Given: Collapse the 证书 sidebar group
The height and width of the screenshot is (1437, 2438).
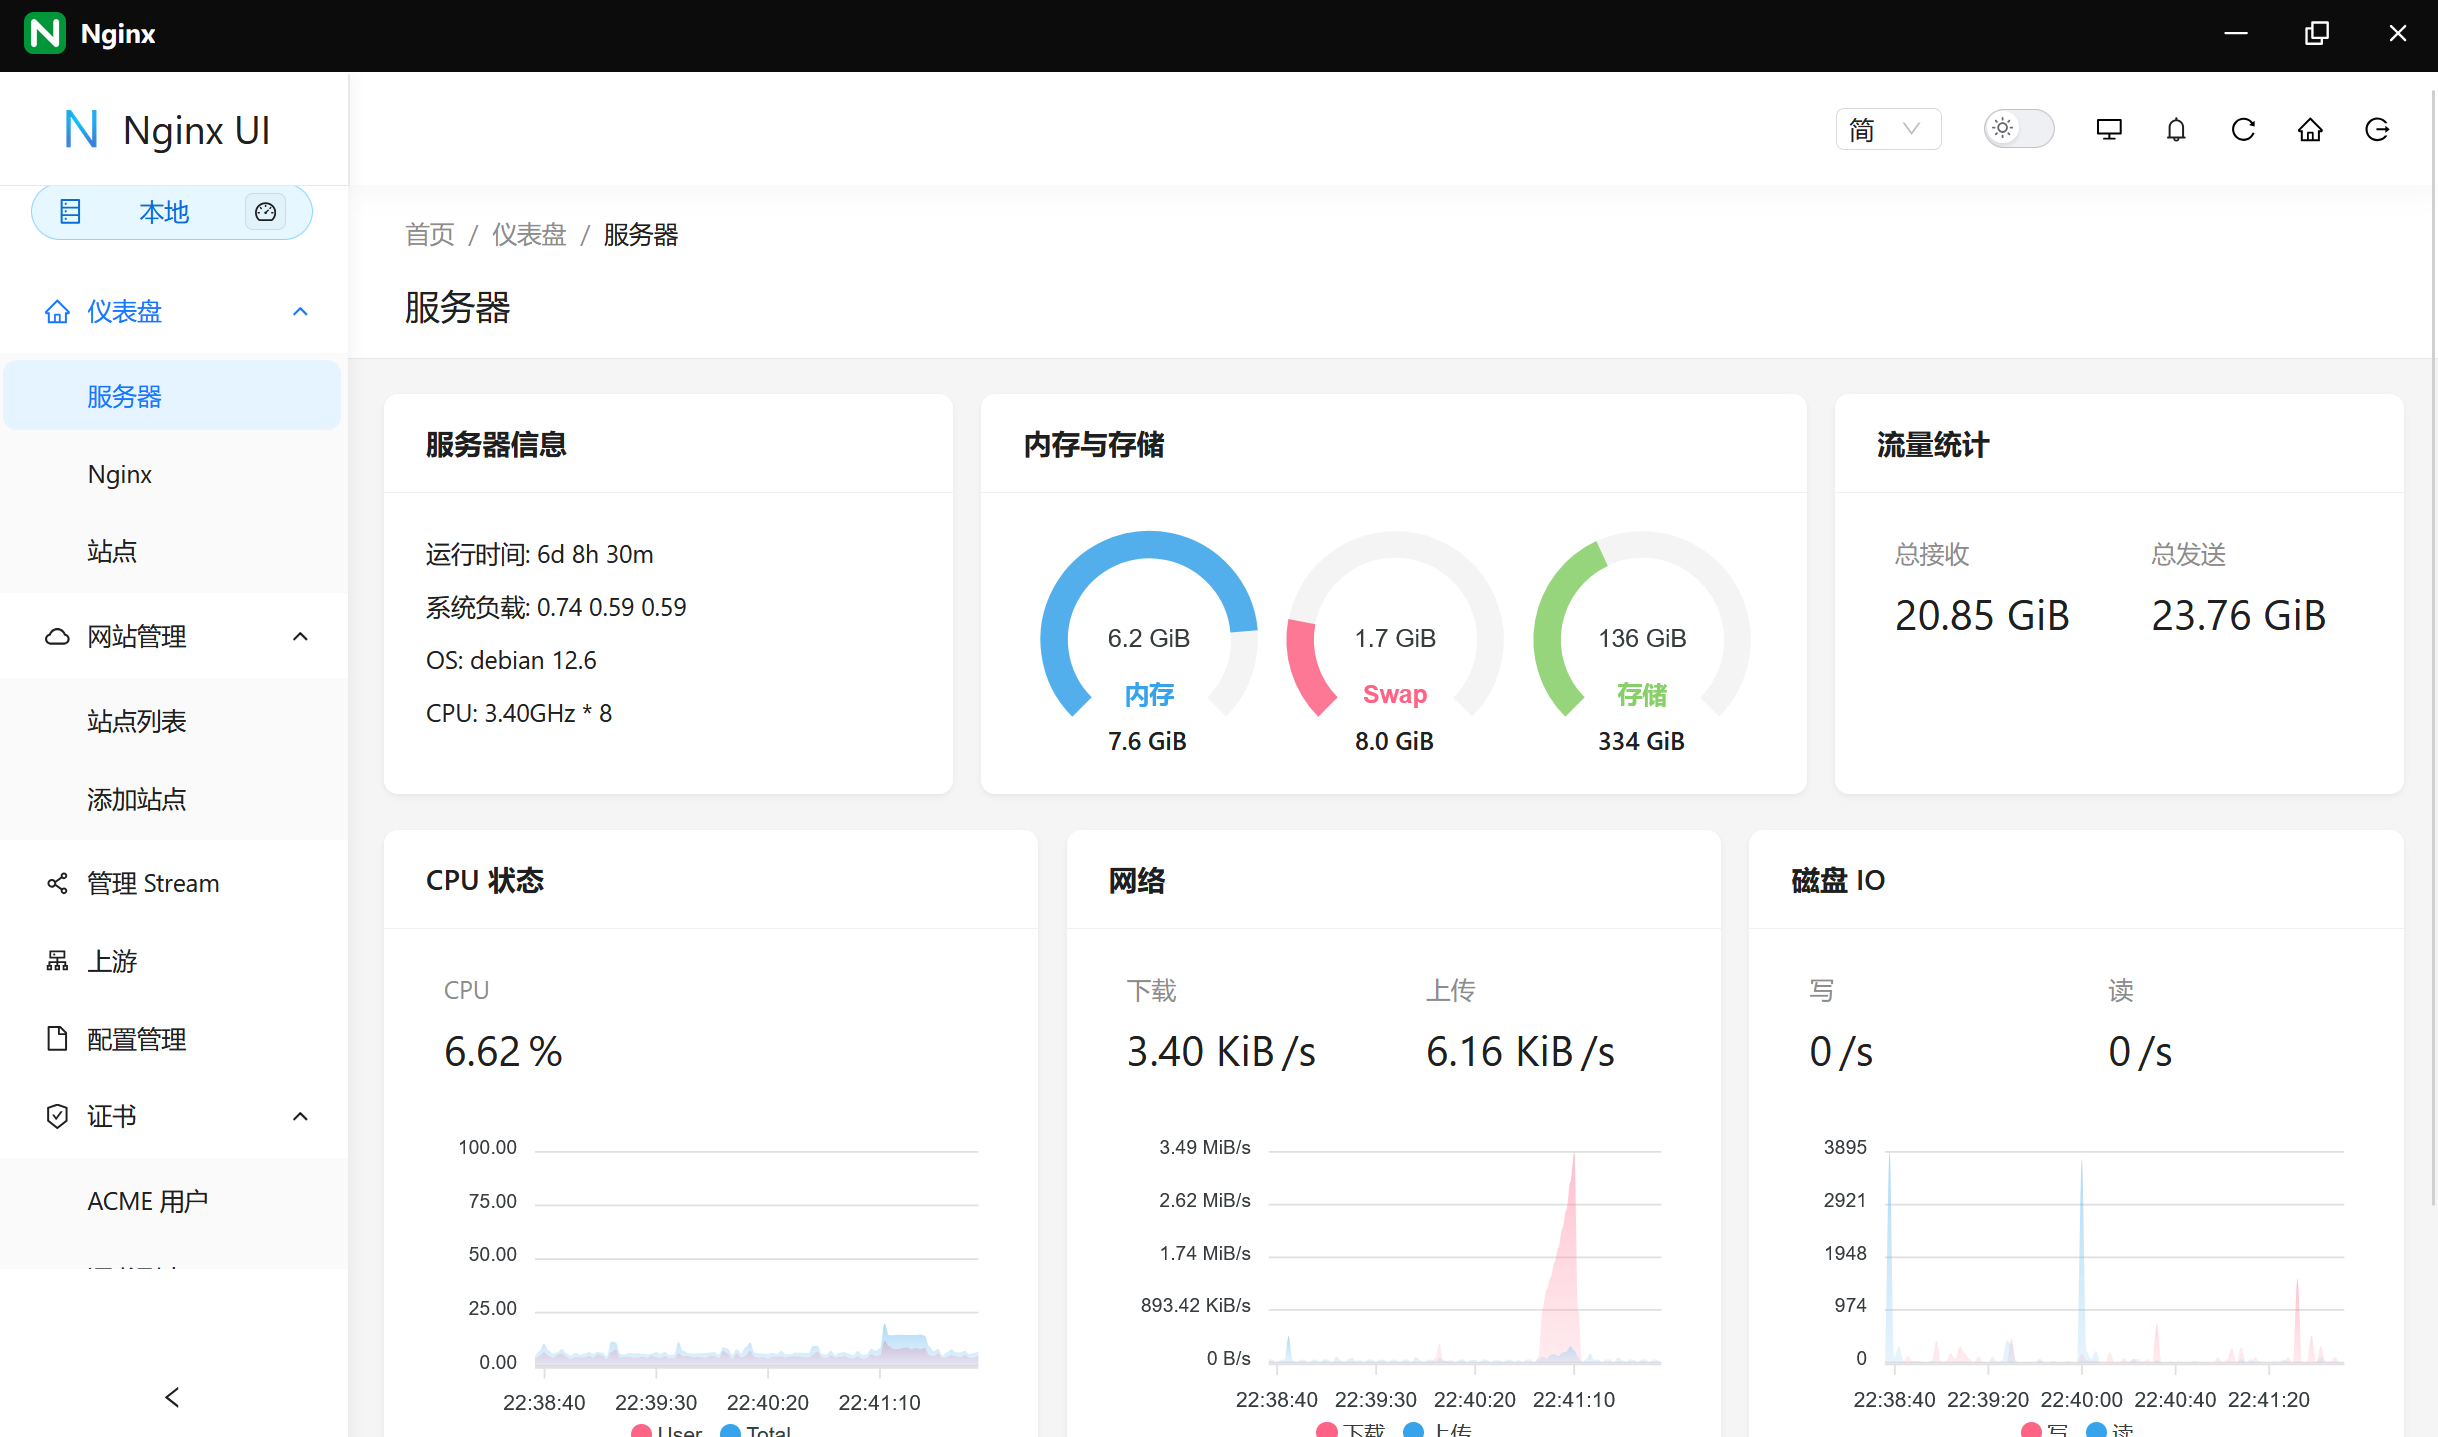Looking at the screenshot, I should pos(300,1116).
